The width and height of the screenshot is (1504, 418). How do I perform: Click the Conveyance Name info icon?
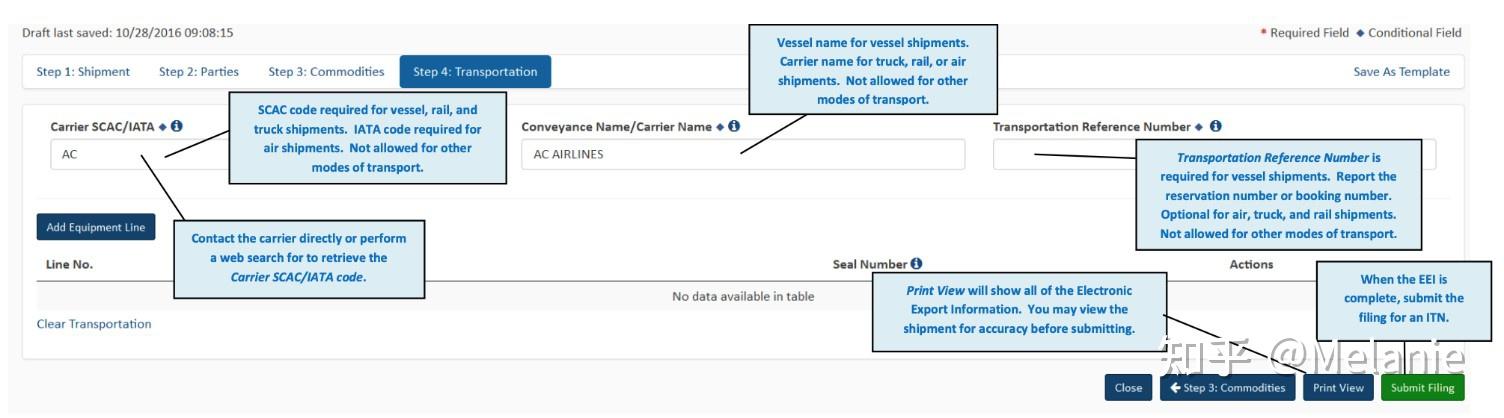tap(734, 127)
